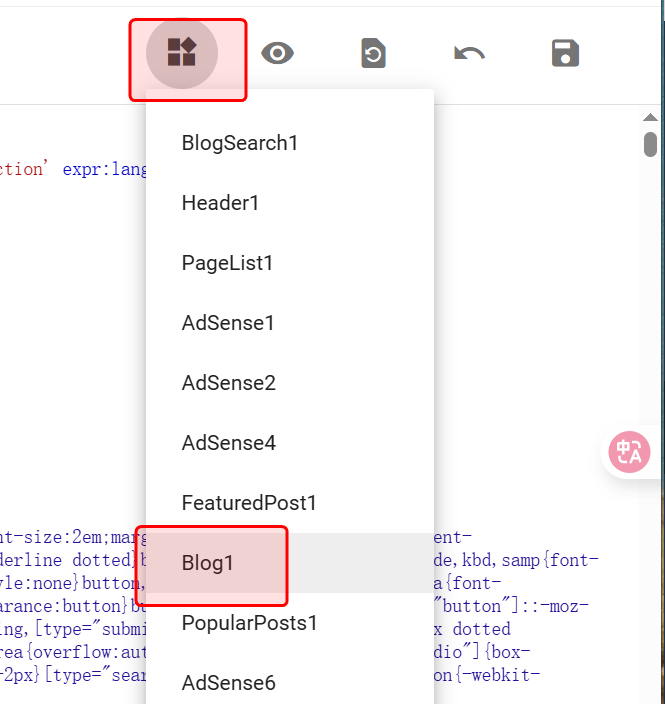Click the pink floating translate icon
This screenshot has width=665, height=704.
click(x=630, y=452)
